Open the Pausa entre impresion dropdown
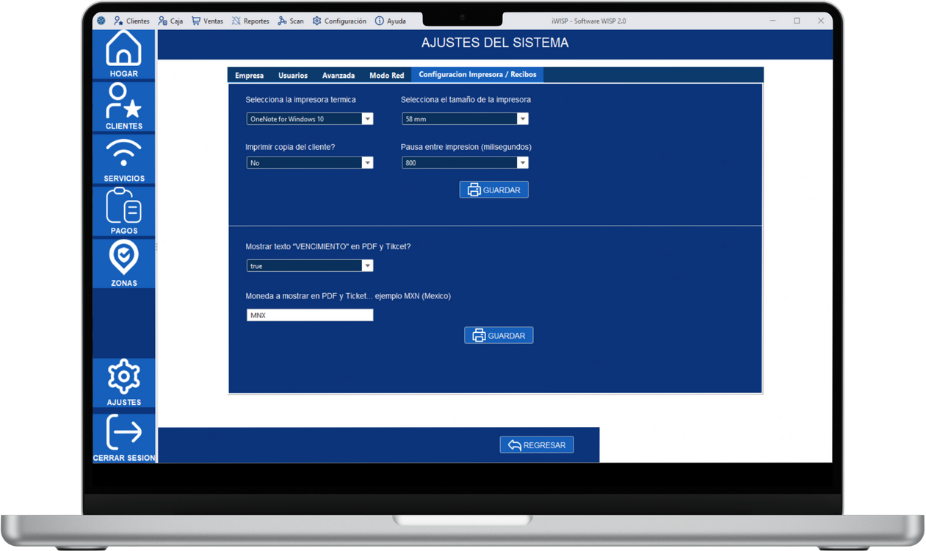The image size is (926, 551). pyautogui.click(x=522, y=163)
